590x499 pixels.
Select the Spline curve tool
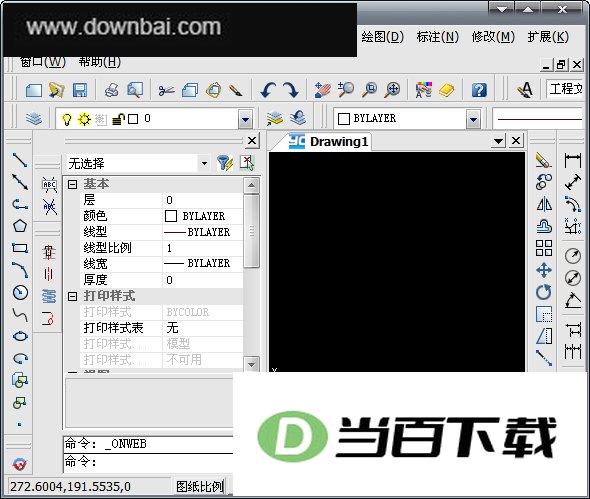[x=20, y=315]
